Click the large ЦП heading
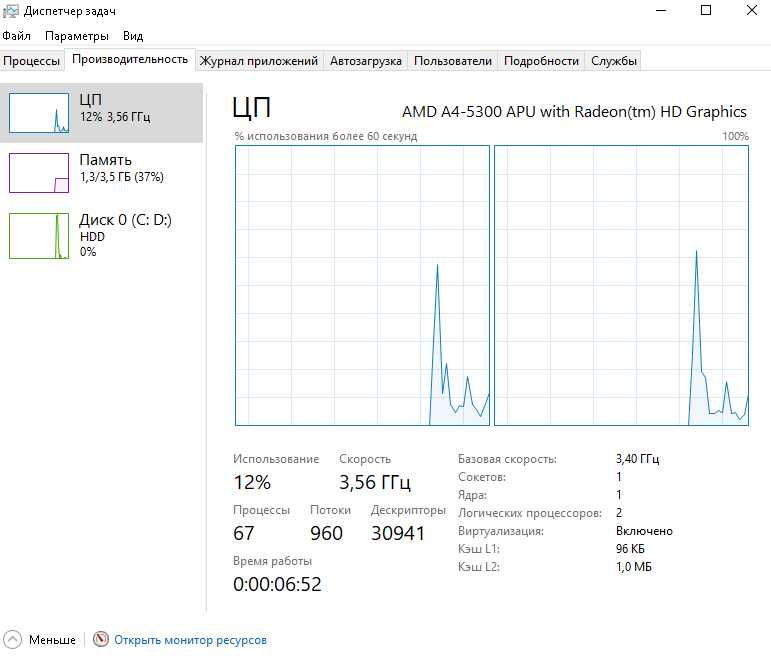 [251, 107]
